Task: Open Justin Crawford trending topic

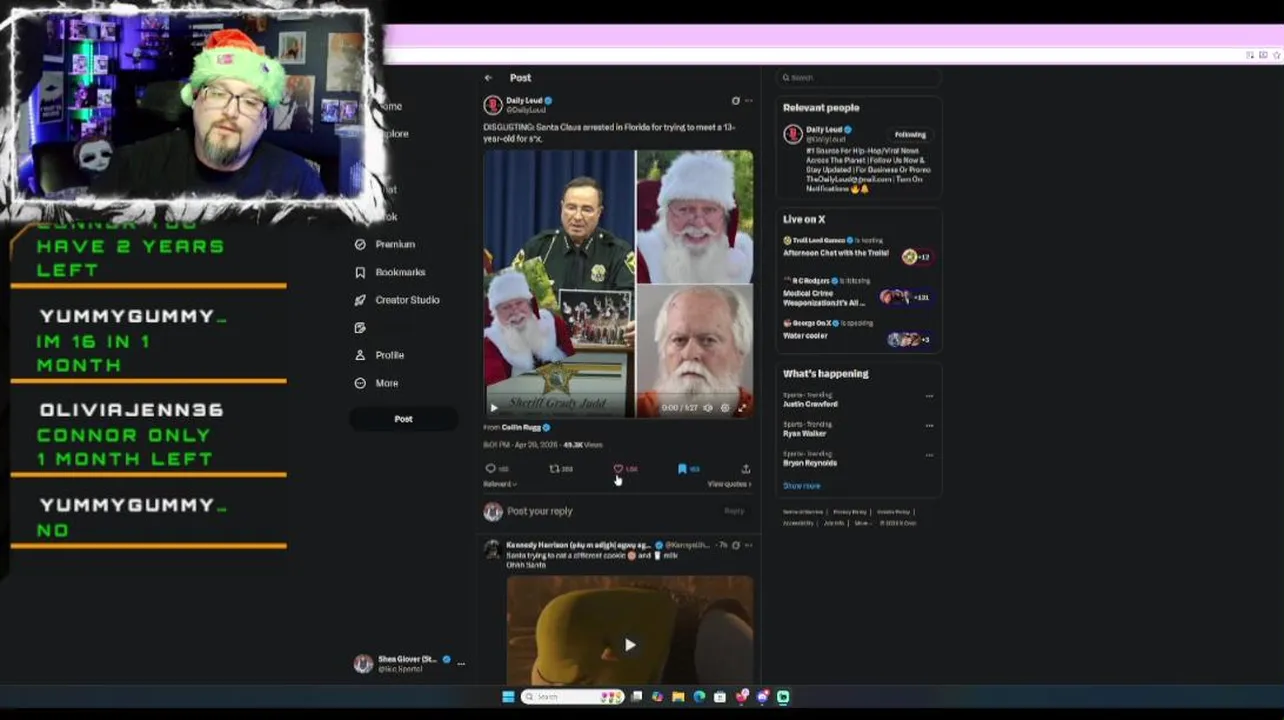Action: pos(811,404)
